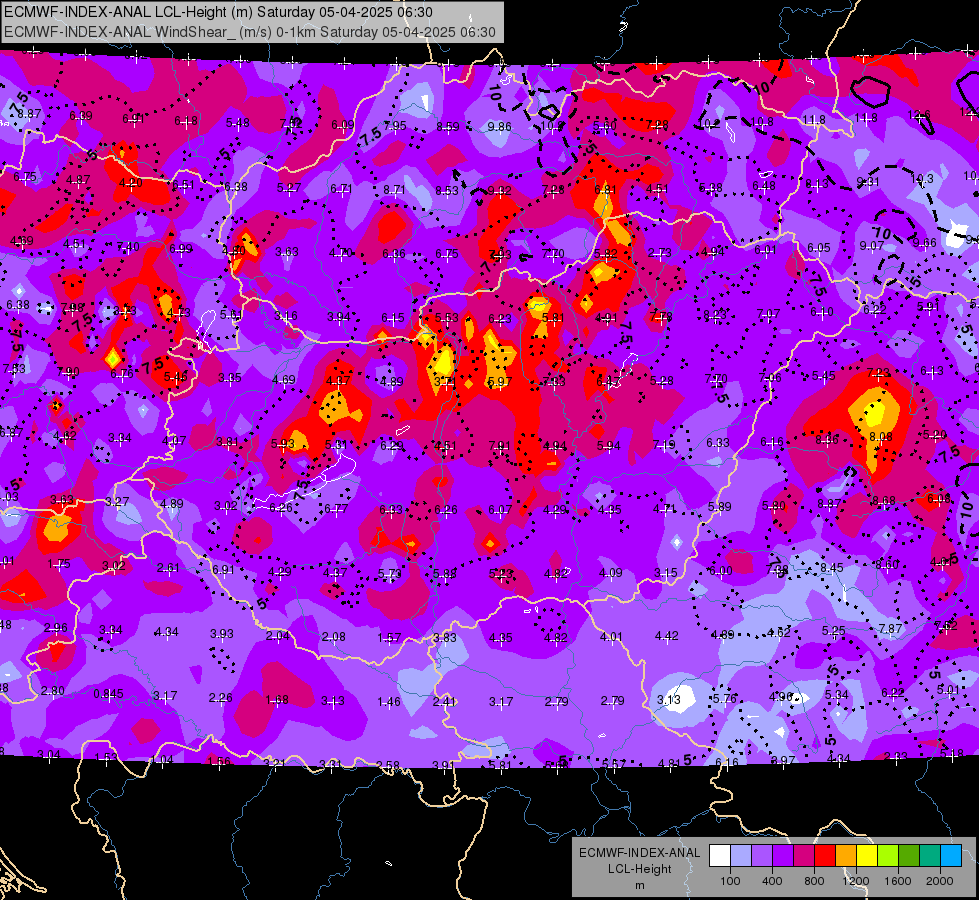Click the 2000 label in the legend
The image size is (979, 900).
[940, 881]
